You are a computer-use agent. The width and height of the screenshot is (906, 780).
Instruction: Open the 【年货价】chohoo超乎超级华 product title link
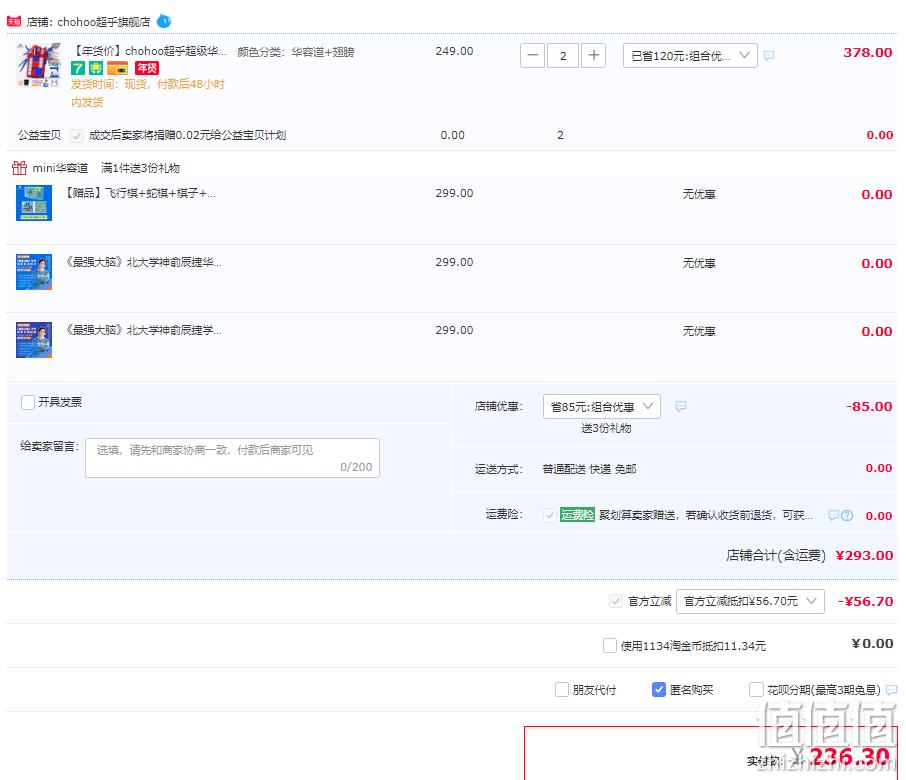(148, 51)
